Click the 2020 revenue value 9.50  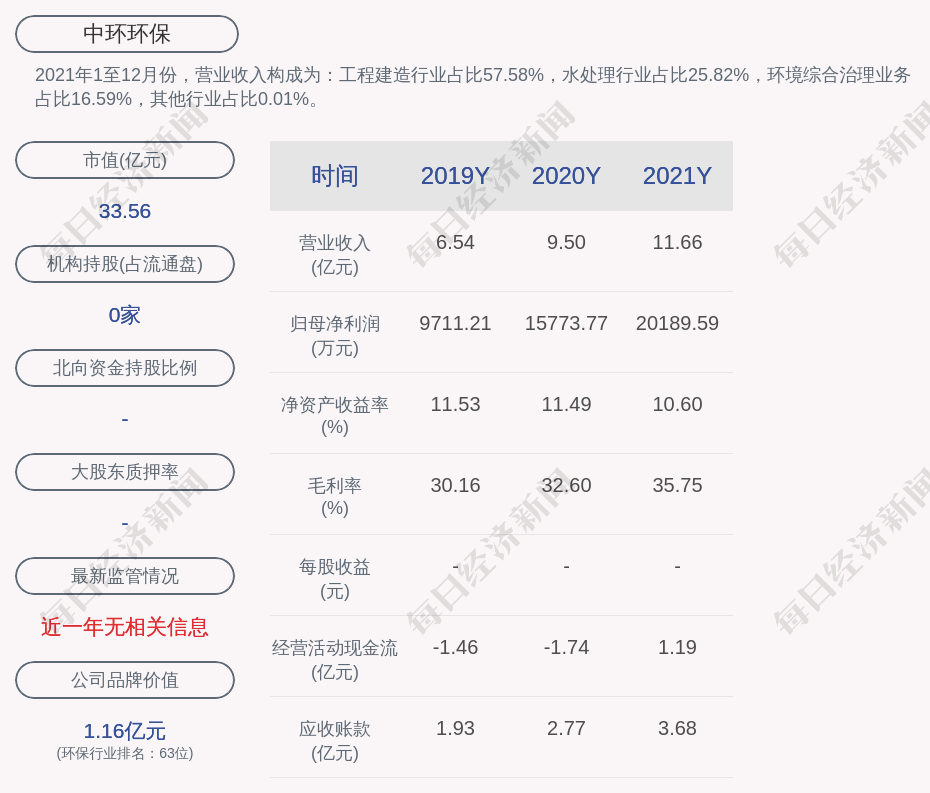566,242
